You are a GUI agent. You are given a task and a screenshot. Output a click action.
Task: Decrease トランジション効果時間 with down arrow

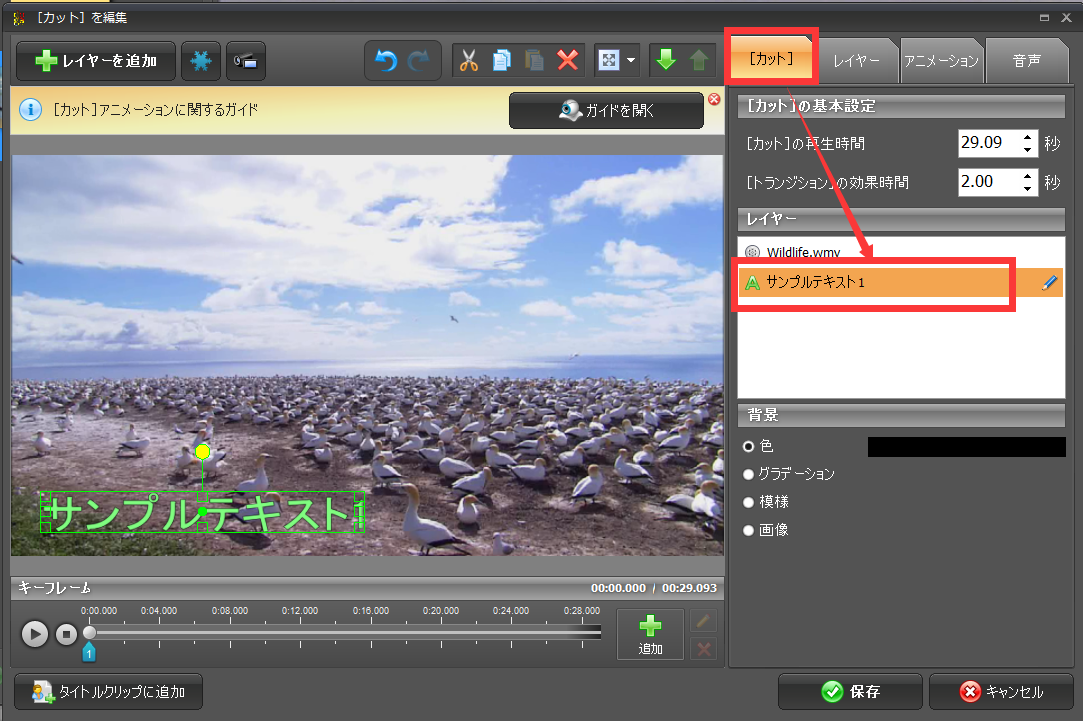coord(1027,188)
